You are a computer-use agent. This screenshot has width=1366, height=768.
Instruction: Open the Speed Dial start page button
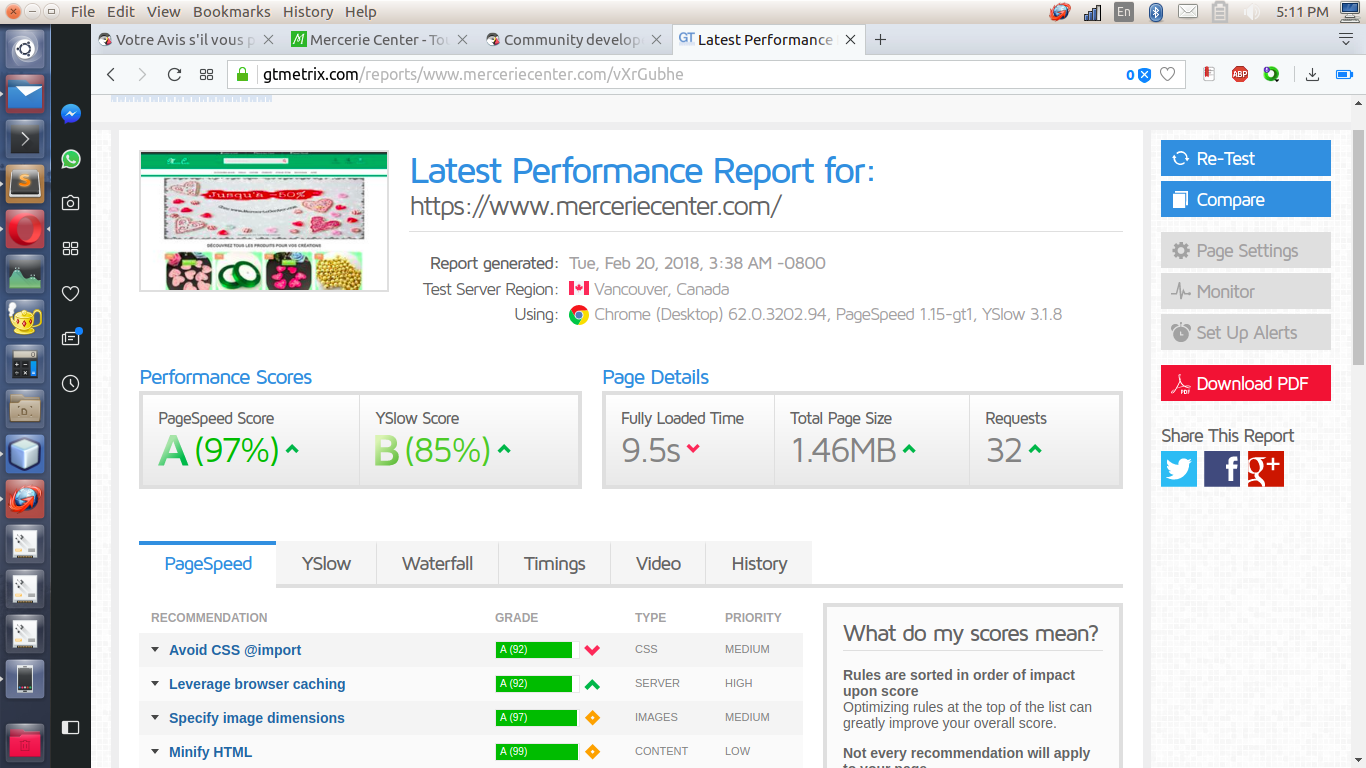click(x=206, y=74)
